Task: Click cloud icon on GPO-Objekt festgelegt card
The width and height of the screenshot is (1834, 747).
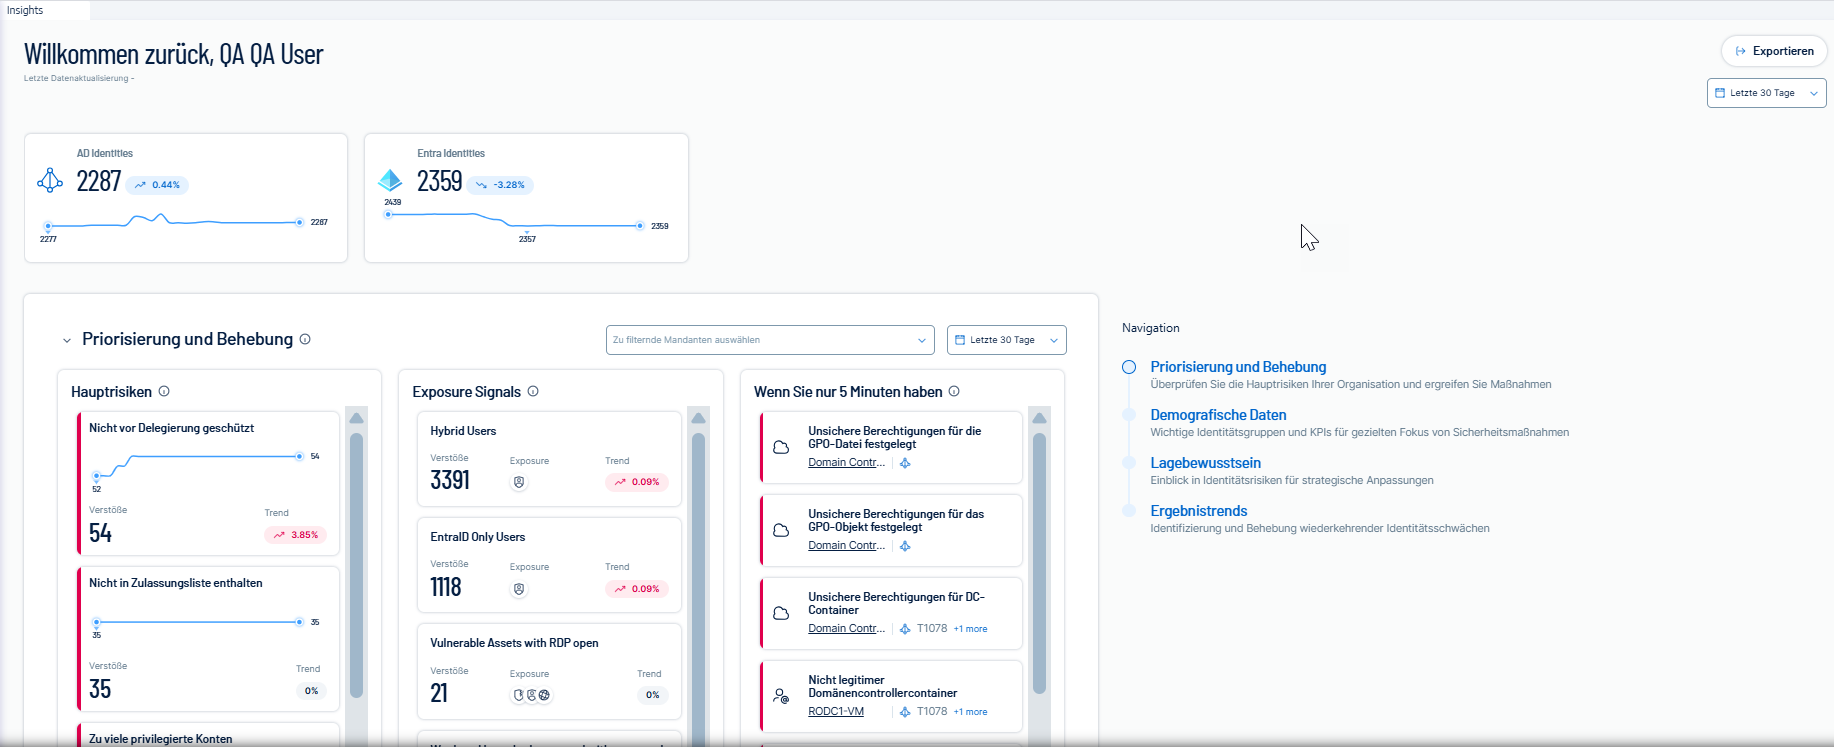Action: coord(782,530)
